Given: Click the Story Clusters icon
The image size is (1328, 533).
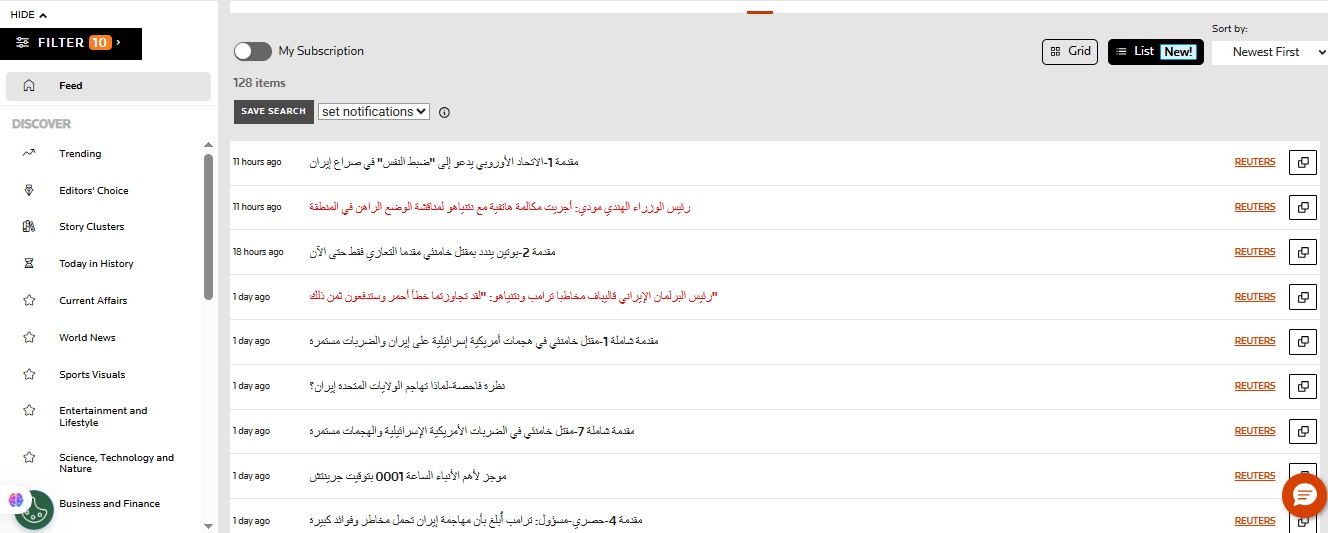Looking at the screenshot, I should click(x=29, y=227).
